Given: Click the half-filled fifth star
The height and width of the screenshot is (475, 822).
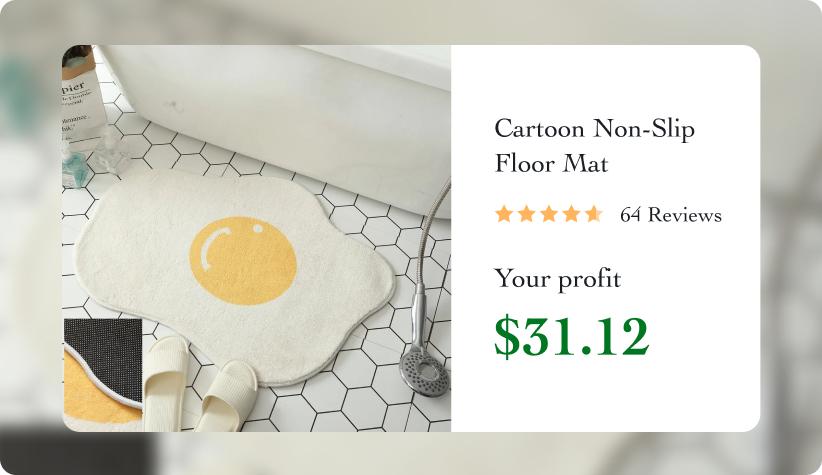Looking at the screenshot, I should click(x=594, y=214).
